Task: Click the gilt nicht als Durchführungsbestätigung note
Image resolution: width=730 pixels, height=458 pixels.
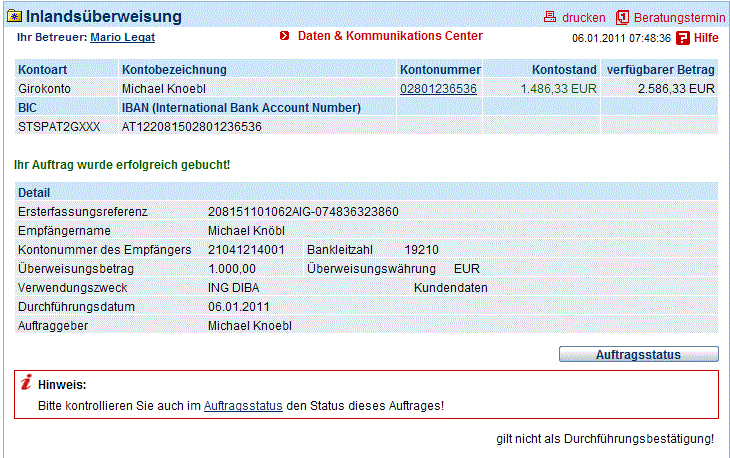Action: click(x=605, y=439)
